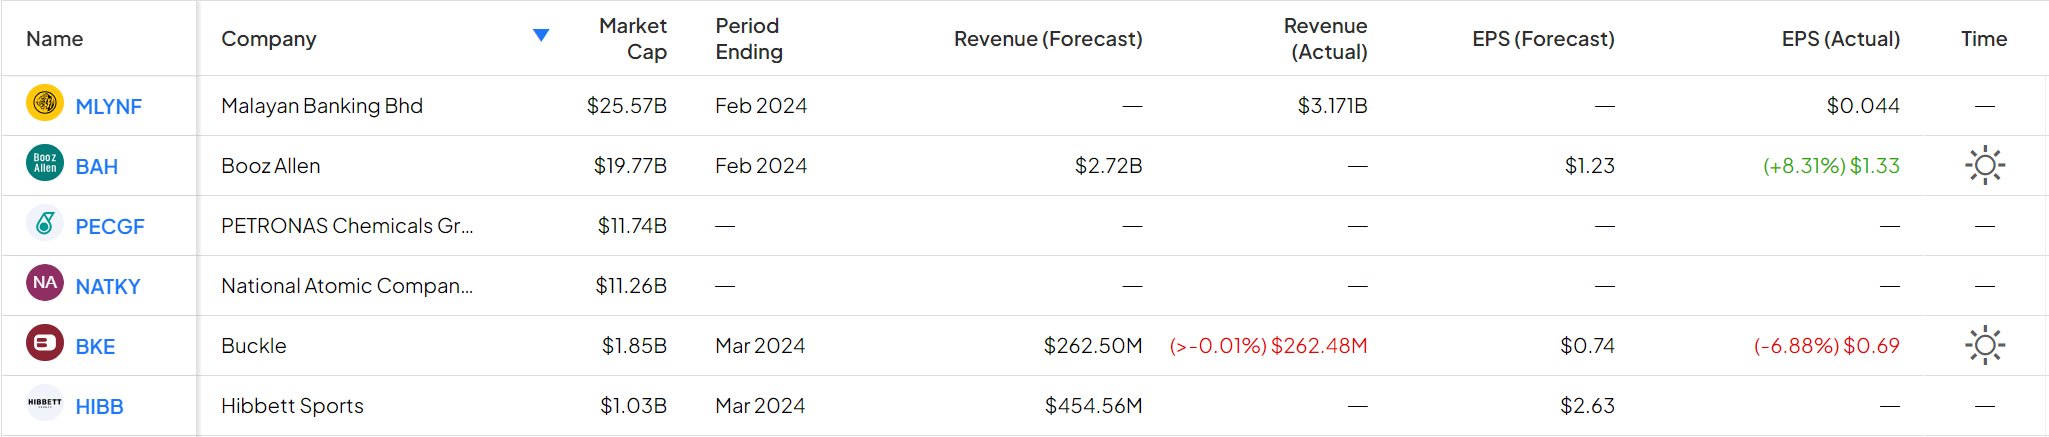The width and height of the screenshot is (2049, 437).
Task: Click the Booz Allen logo icon
Action: coord(45,163)
